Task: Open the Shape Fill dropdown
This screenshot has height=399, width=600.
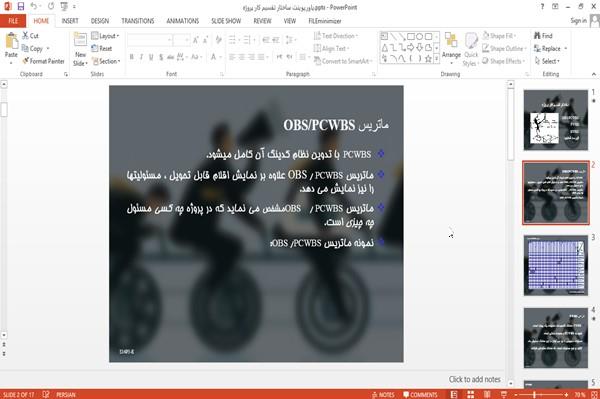Action: [499, 36]
